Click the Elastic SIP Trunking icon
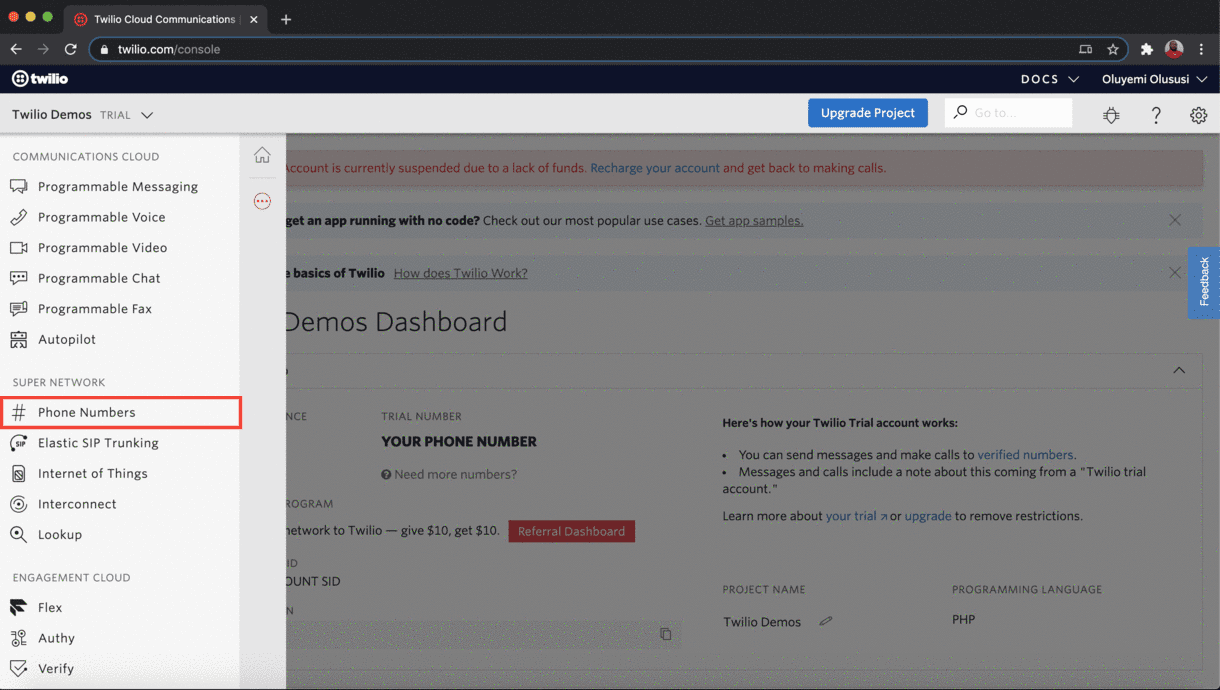 pyautogui.click(x=18, y=443)
